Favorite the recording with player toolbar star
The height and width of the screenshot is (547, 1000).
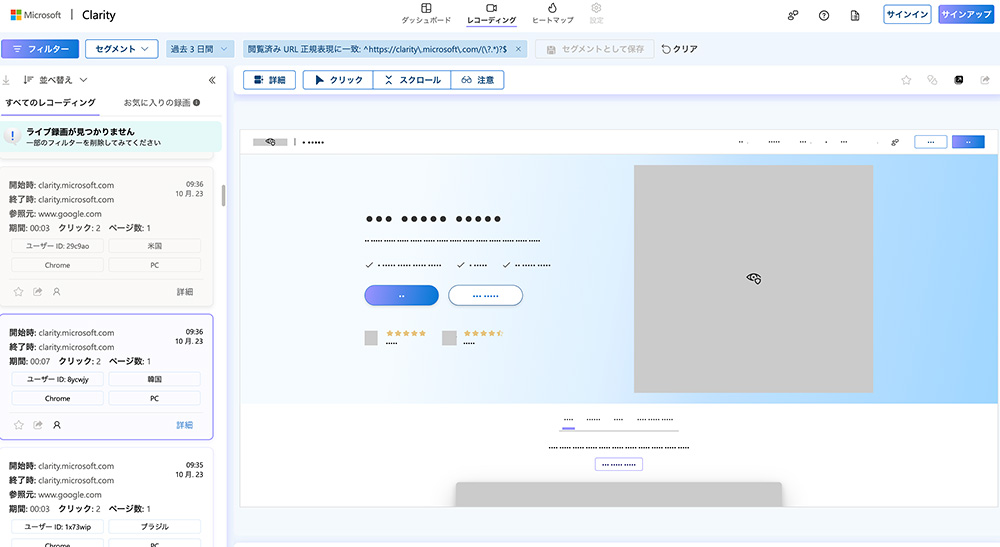[906, 80]
